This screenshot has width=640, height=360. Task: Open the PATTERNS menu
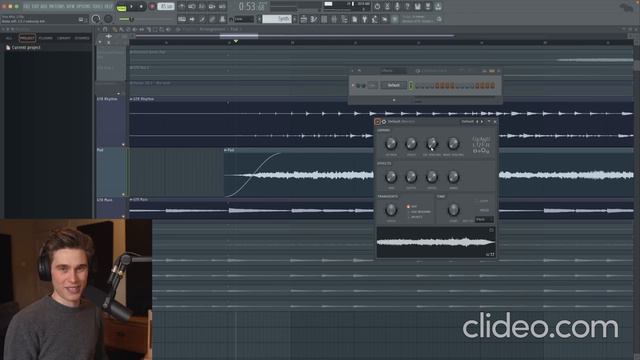pyautogui.click(x=56, y=7)
